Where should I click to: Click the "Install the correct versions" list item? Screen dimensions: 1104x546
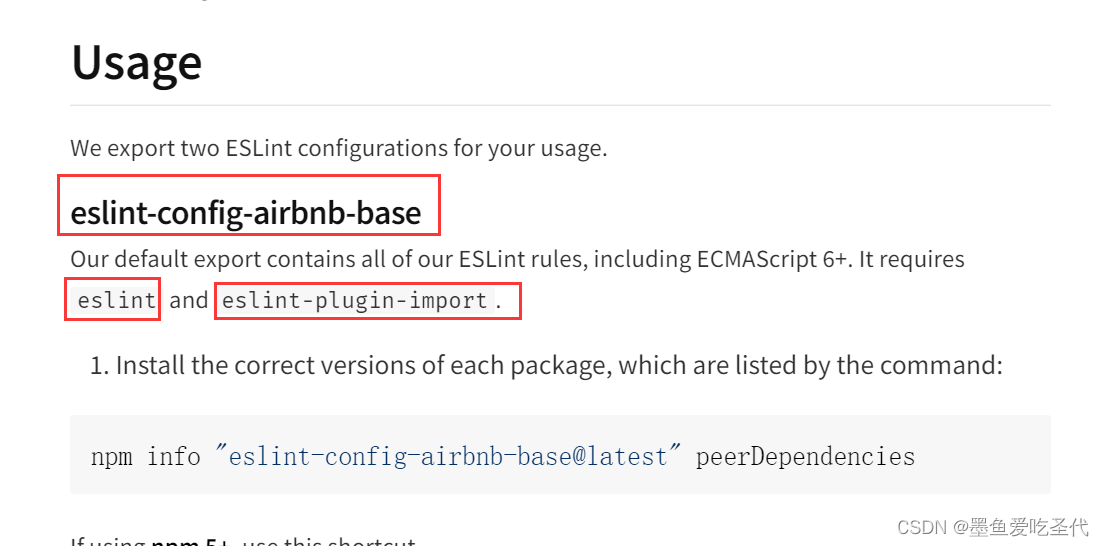click(559, 366)
